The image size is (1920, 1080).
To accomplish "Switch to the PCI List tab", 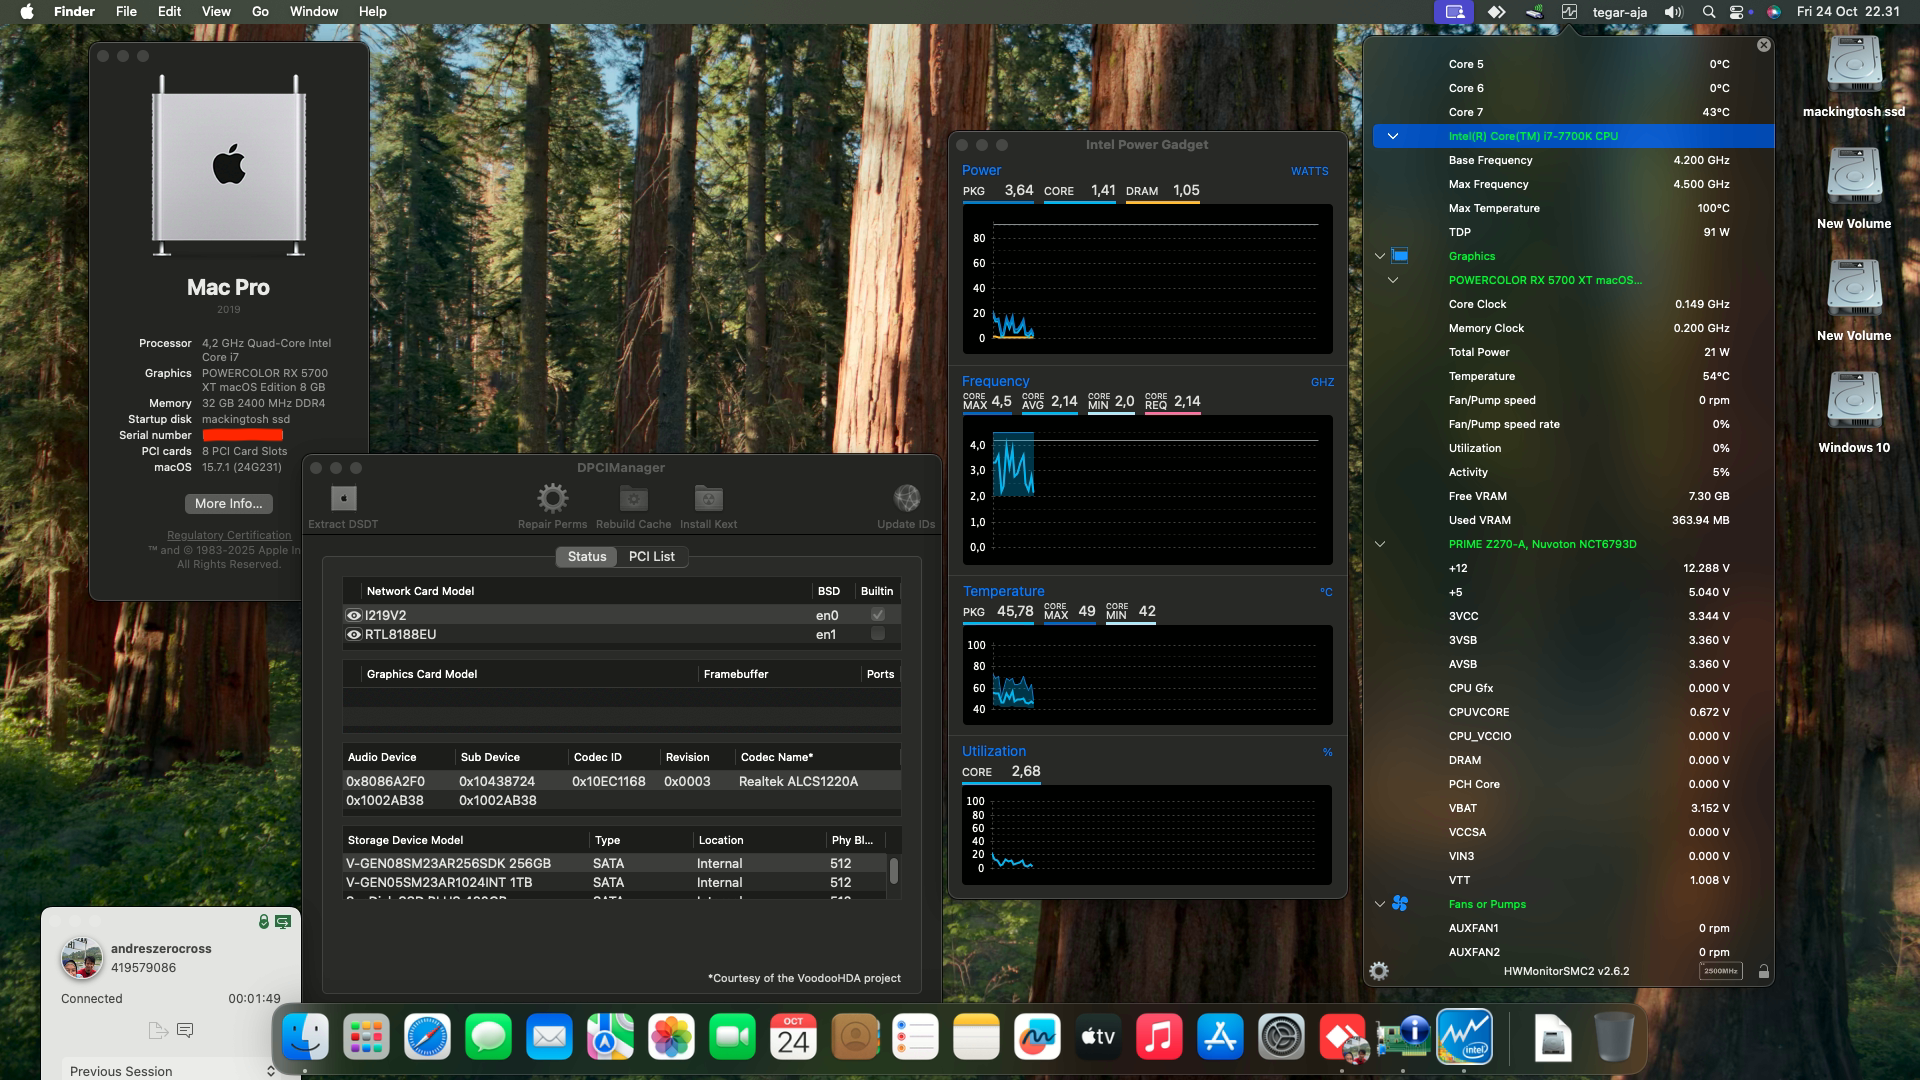I will point(652,557).
